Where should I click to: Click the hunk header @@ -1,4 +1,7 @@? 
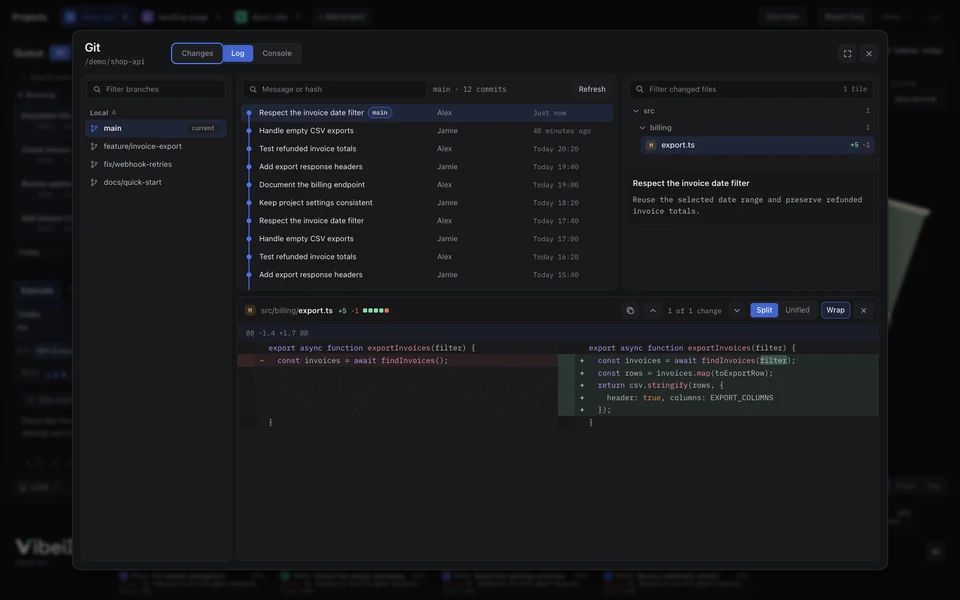[x=277, y=333]
